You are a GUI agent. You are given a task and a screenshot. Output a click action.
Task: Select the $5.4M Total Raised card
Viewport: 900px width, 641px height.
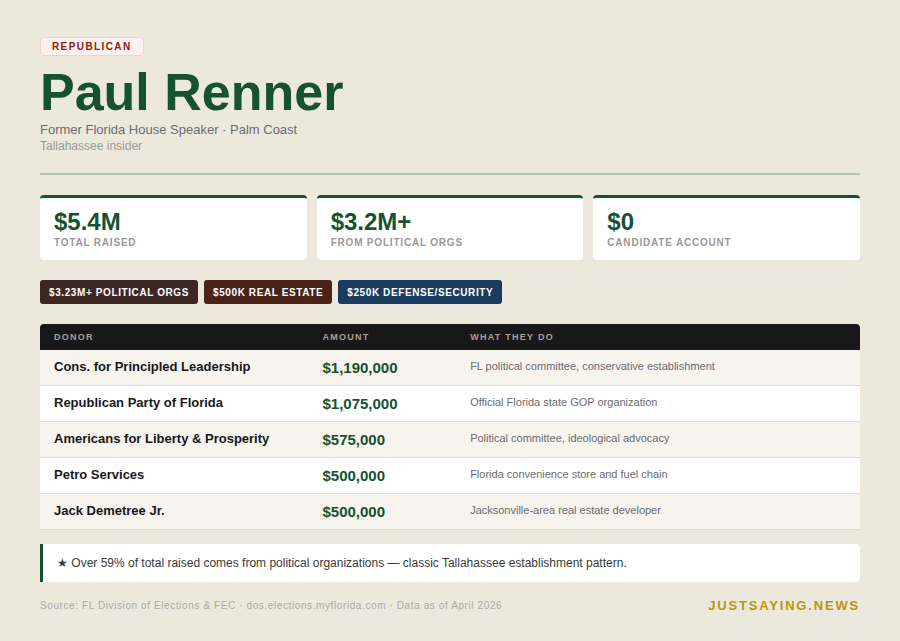click(173, 228)
